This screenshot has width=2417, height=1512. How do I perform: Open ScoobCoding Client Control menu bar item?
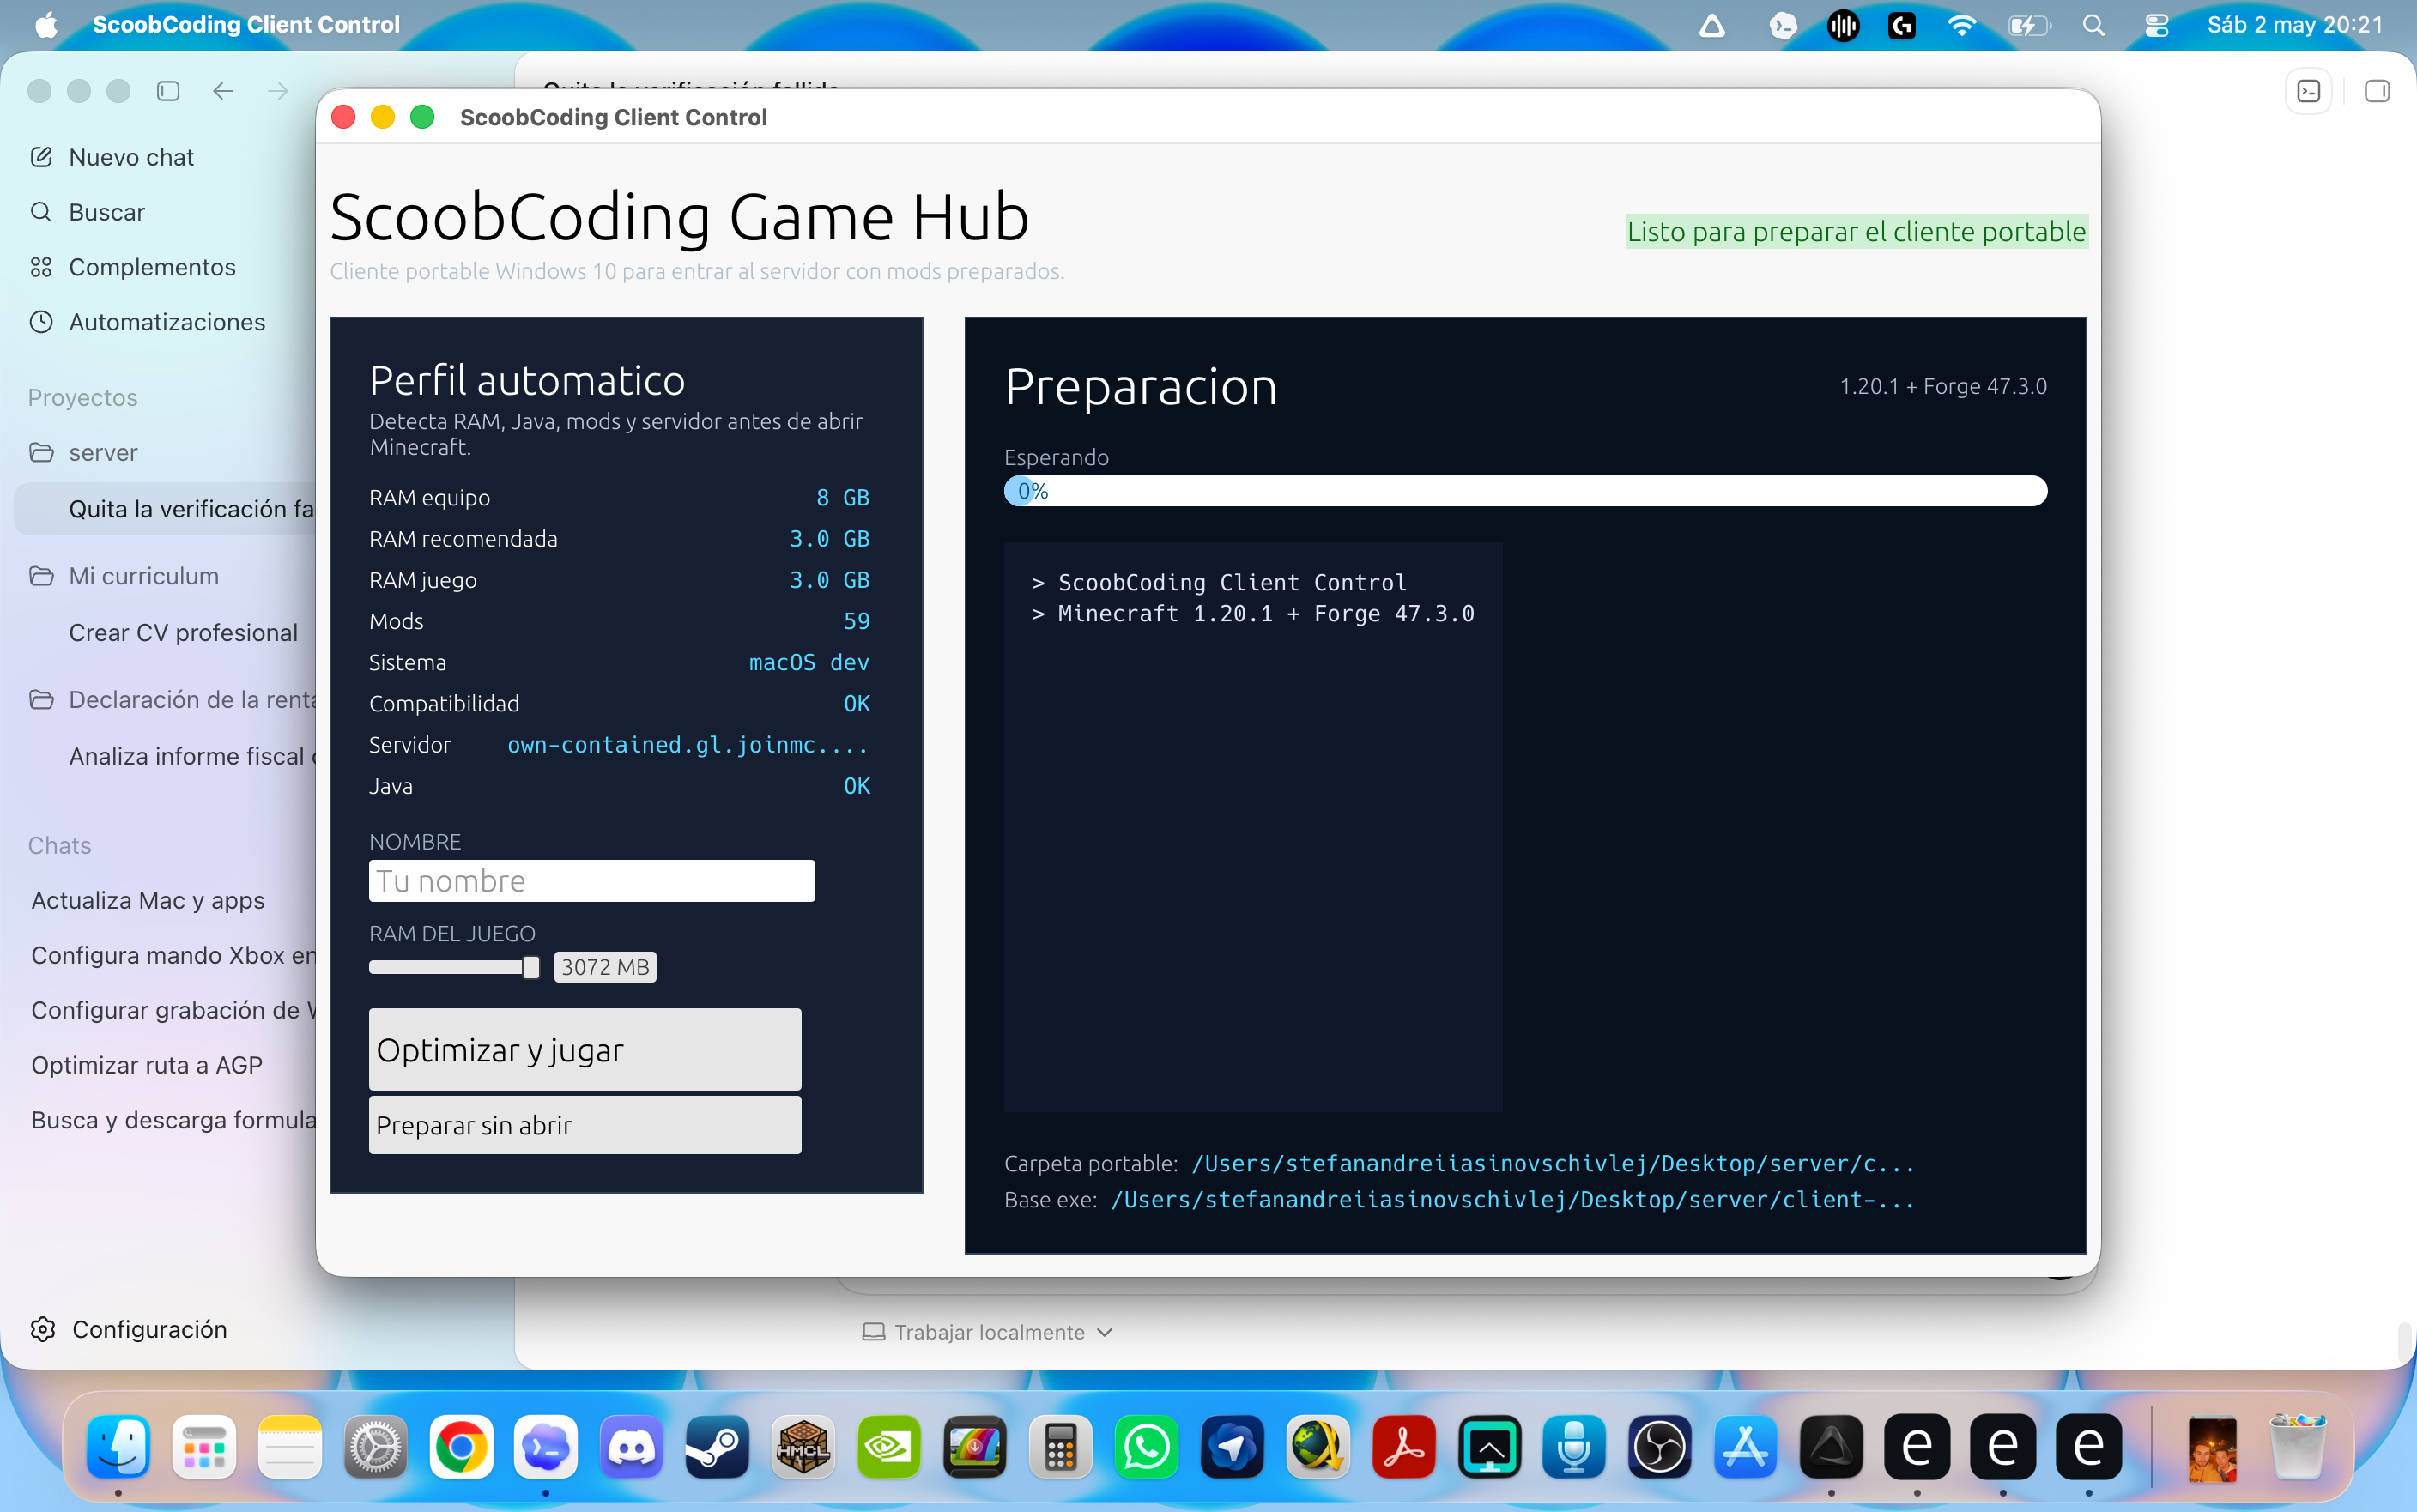coord(246,25)
